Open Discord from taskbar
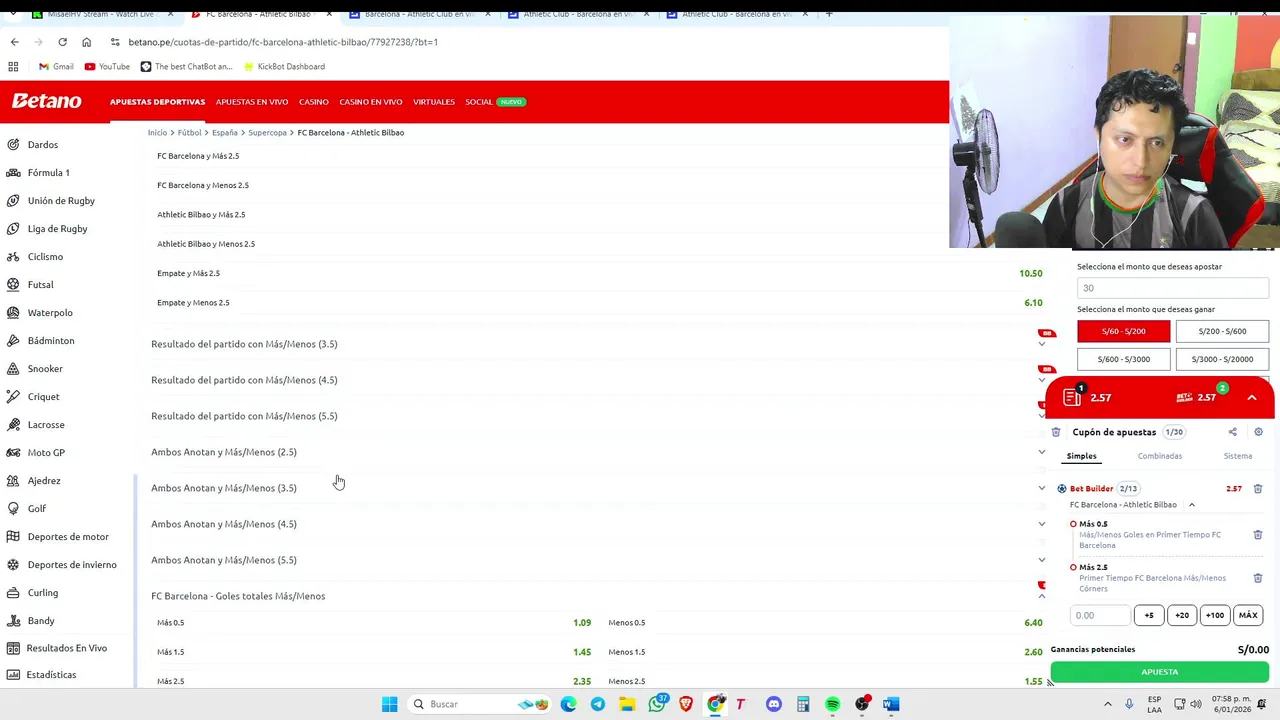Screen dimensions: 1280x720 pos(774,704)
